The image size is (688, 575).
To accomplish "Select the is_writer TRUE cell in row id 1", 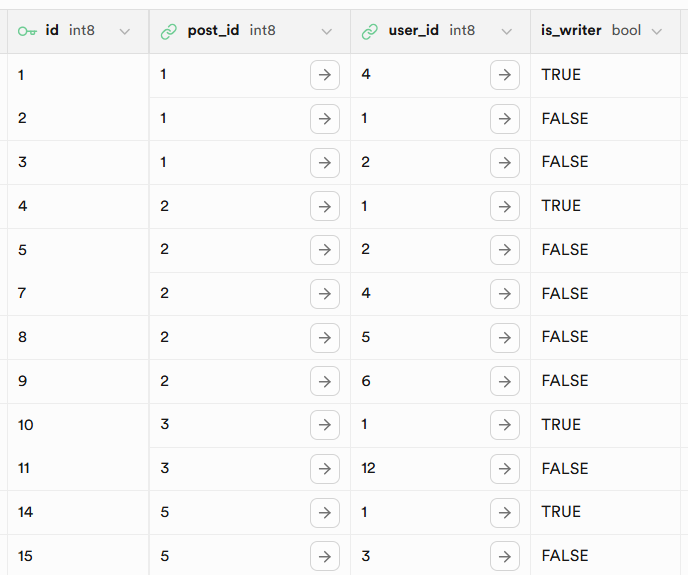I will click(605, 75).
